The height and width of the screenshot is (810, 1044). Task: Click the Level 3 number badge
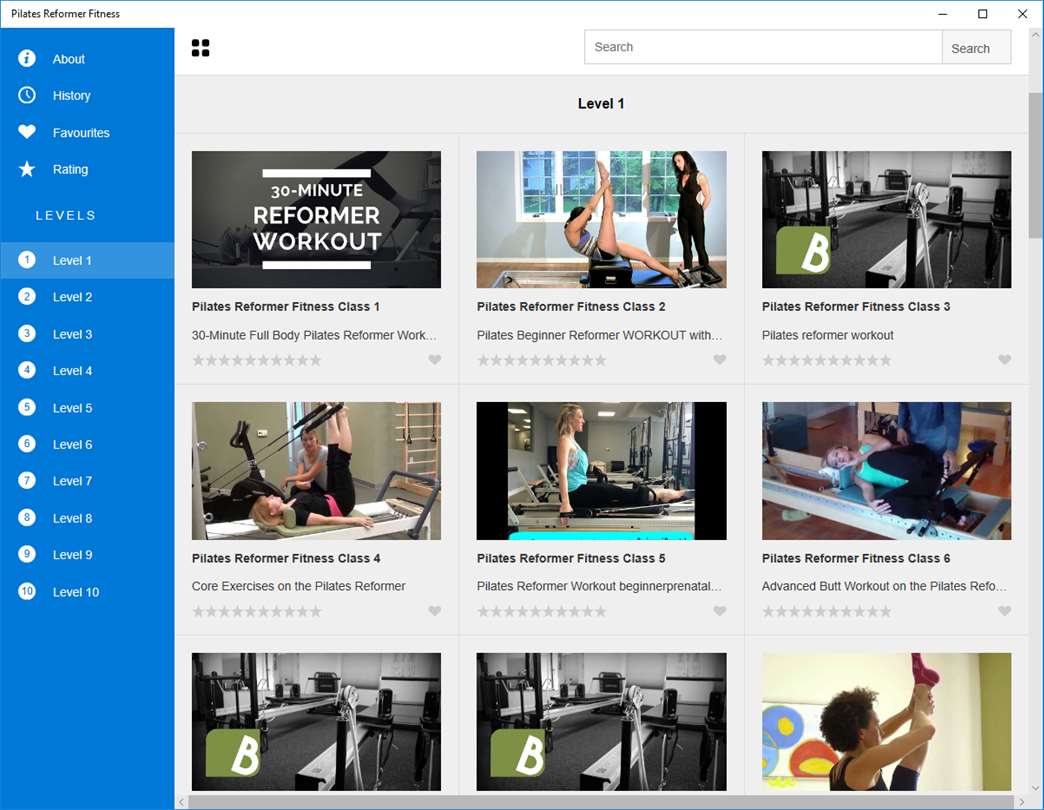27,333
